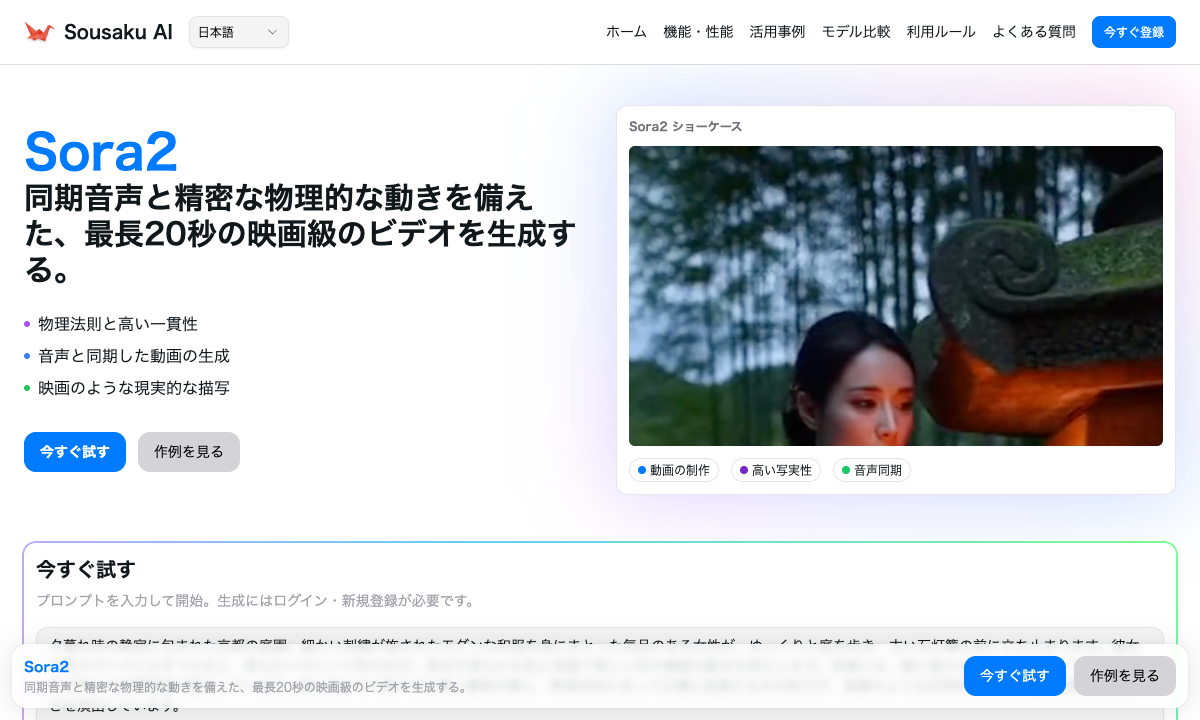The width and height of the screenshot is (1200, 720).
Task: Select the 動画の制作 tag chip
Action: 674,470
